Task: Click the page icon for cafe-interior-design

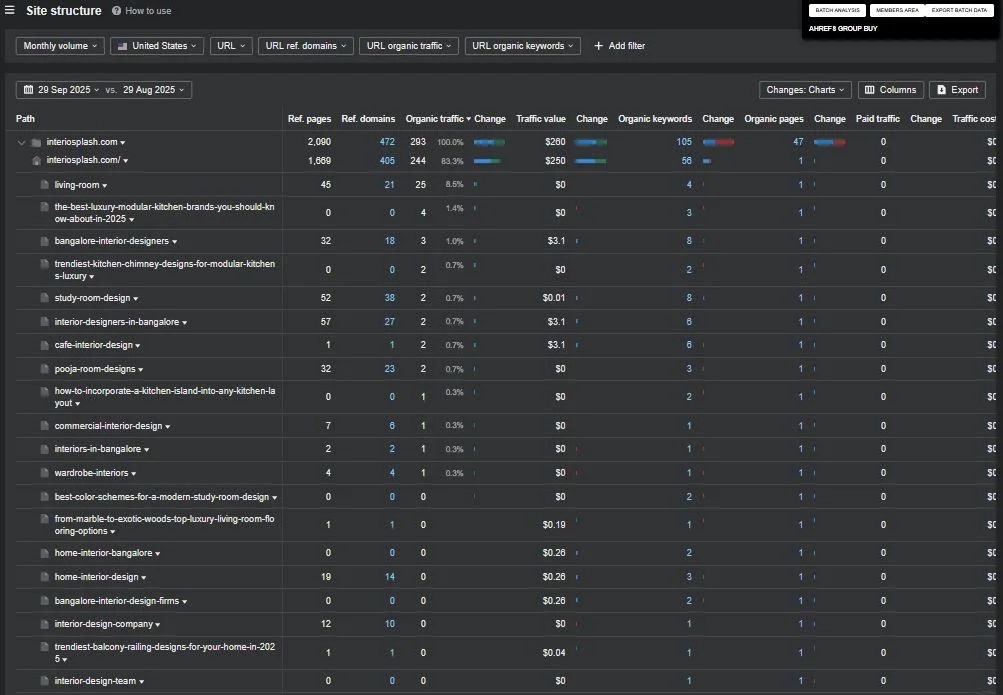Action: click(x=44, y=345)
